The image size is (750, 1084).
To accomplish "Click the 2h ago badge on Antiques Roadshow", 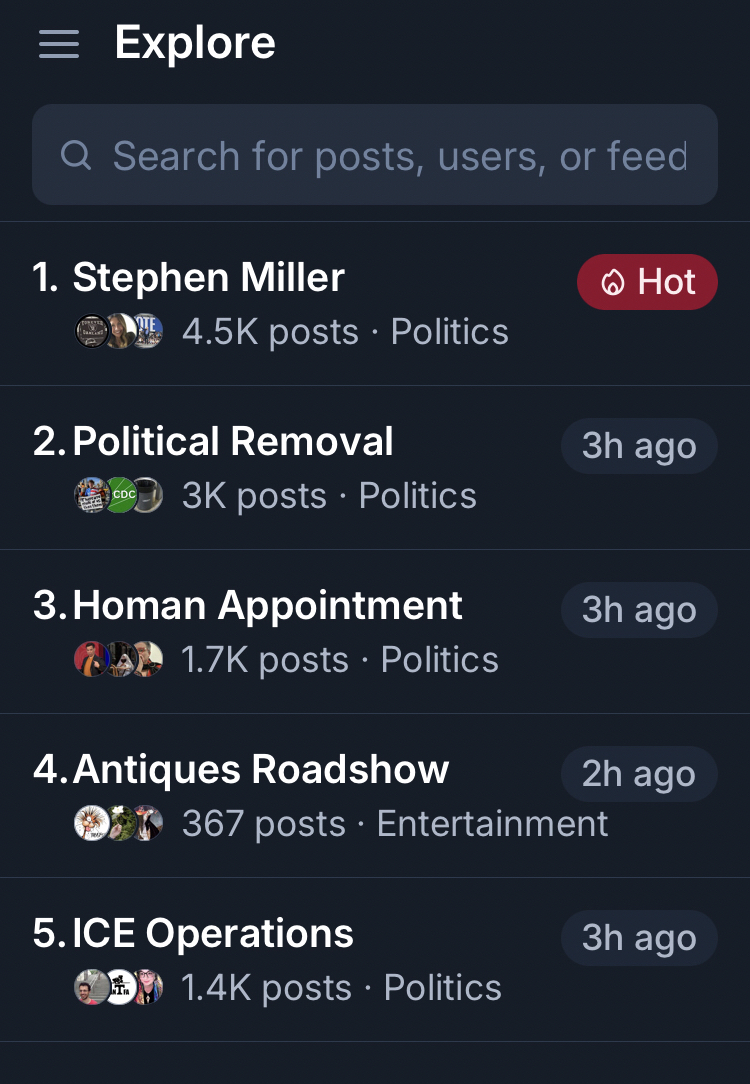I will coord(639,774).
